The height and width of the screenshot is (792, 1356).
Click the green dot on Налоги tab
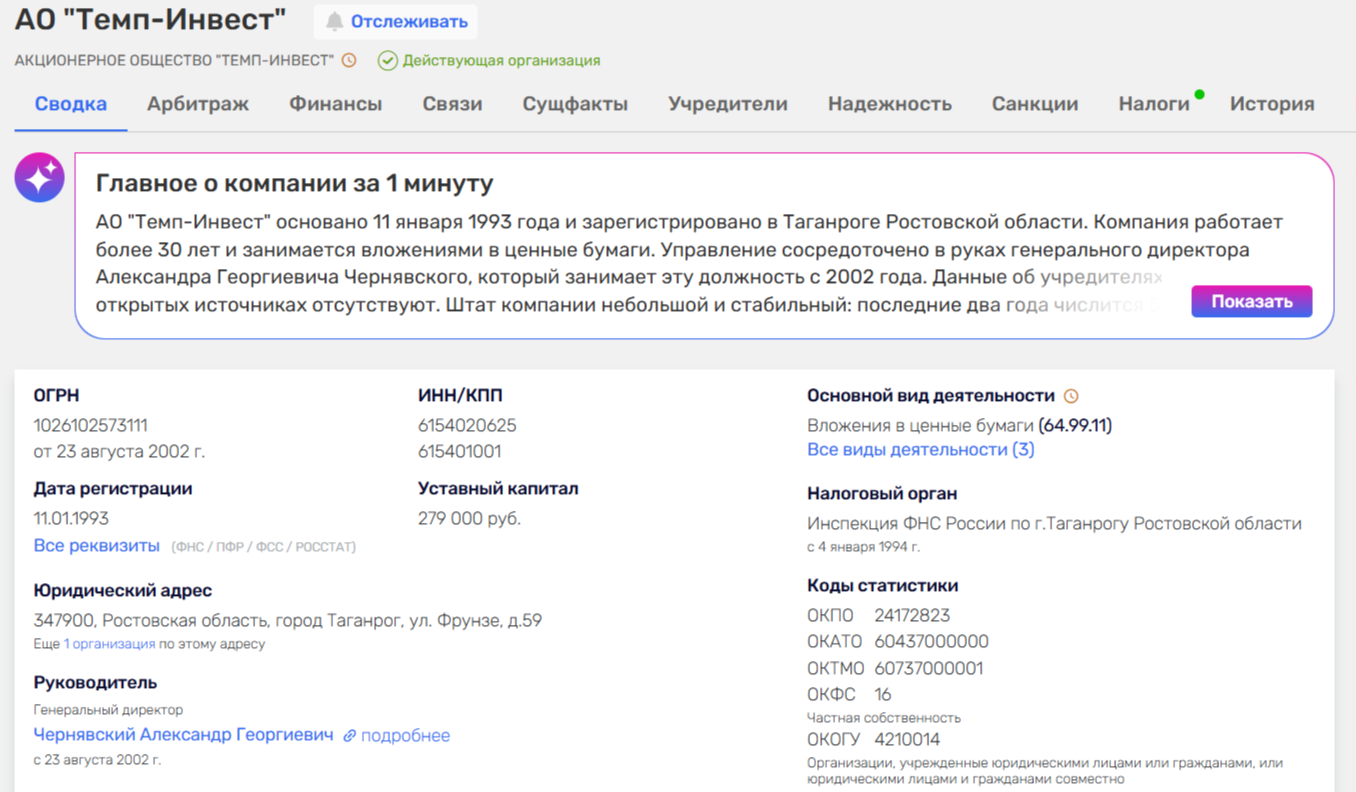click(x=1199, y=95)
